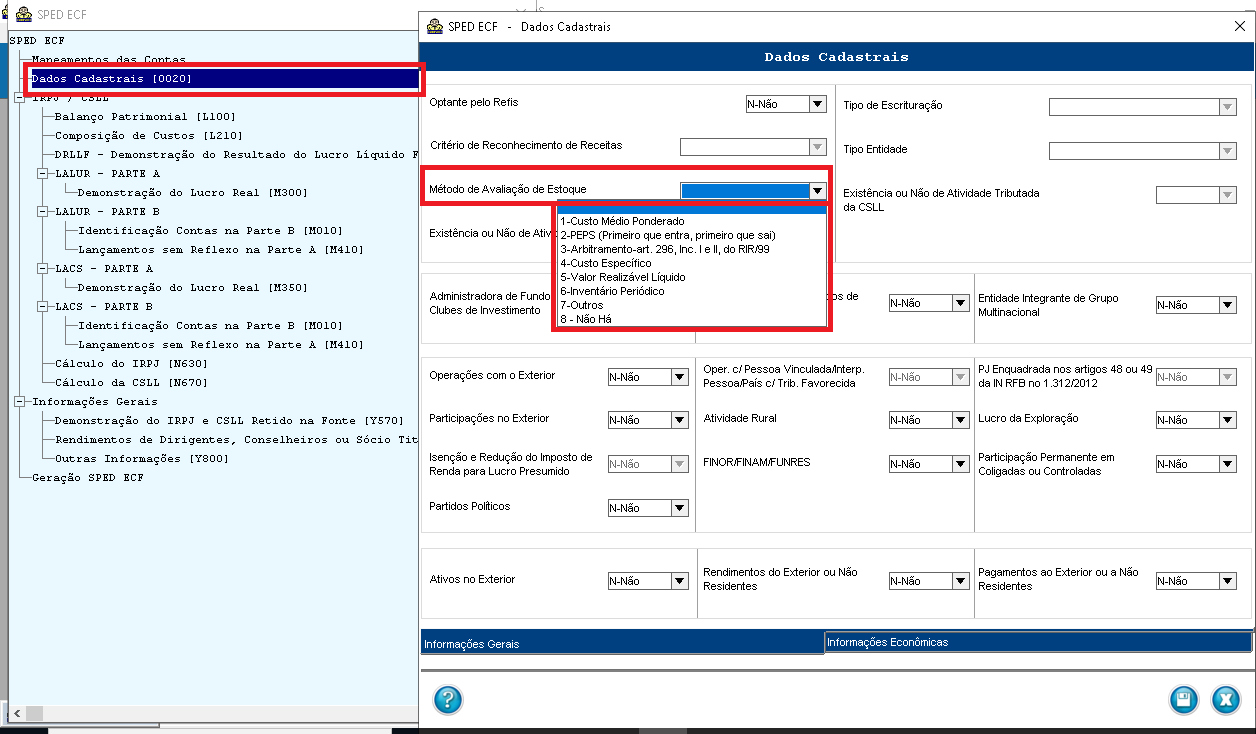This screenshot has width=1256, height=734.
Task: Open Balanço Patrimonial [L100] in tree
Action: (x=145, y=117)
